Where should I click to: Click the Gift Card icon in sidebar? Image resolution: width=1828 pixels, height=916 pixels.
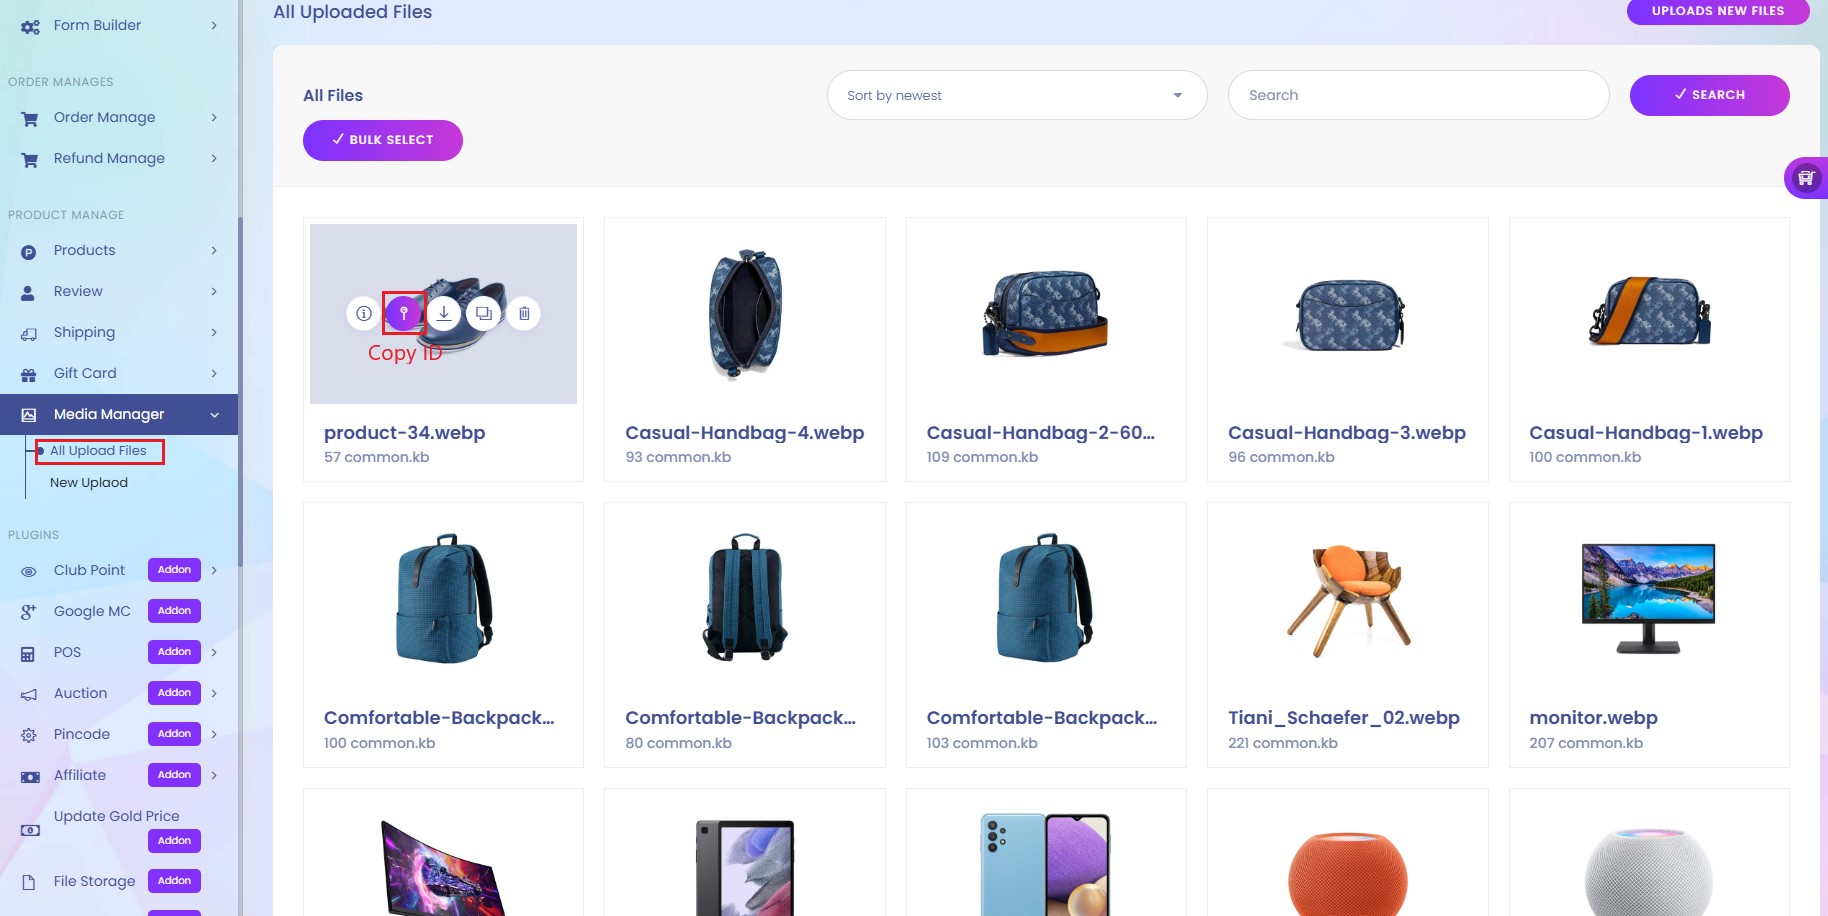coord(29,374)
